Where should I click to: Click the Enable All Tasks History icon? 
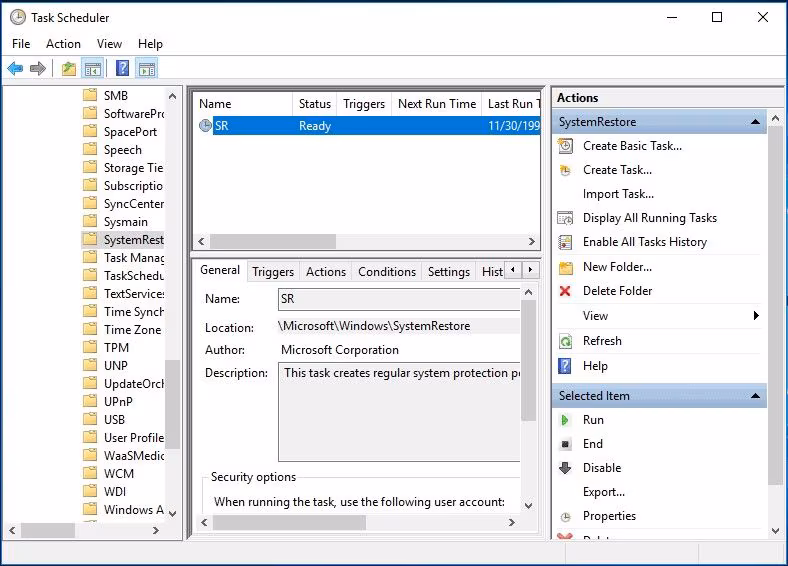click(x=565, y=242)
